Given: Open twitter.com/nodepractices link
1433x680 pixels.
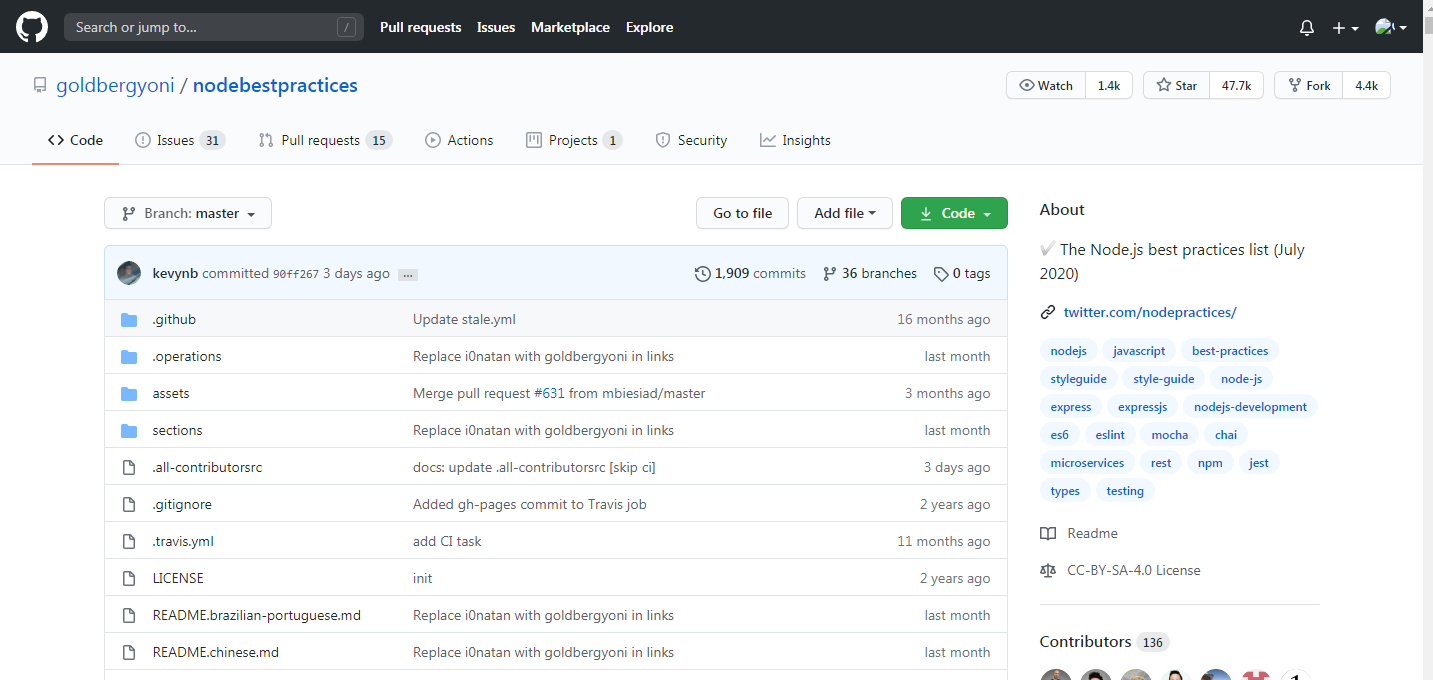Looking at the screenshot, I should coord(1150,312).
